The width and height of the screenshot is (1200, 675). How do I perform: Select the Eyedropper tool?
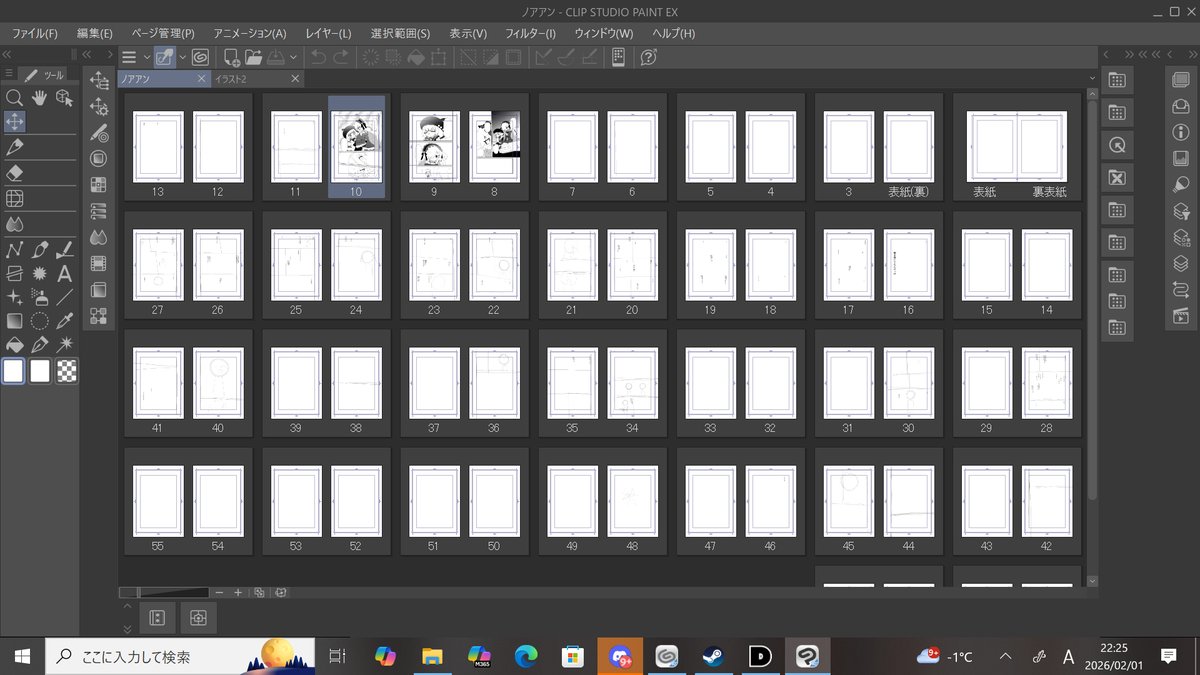coord(65,321)
